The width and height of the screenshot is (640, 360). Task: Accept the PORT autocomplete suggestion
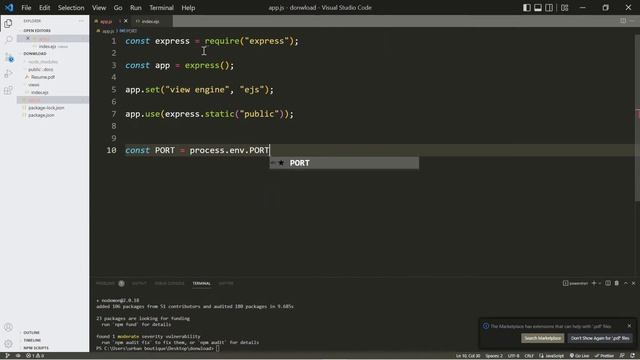click(344, 163)
